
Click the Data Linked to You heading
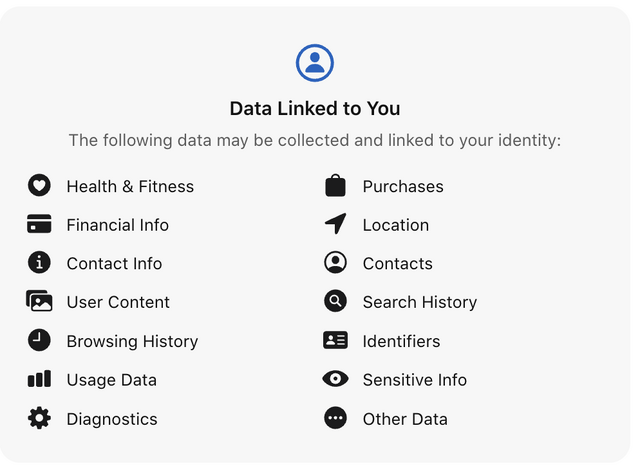coord(315,108)
